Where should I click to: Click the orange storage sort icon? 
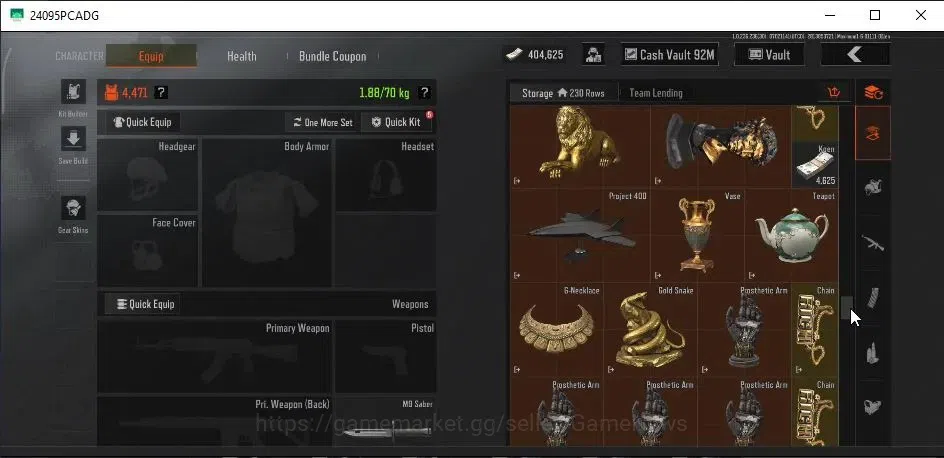pos(834,93)
